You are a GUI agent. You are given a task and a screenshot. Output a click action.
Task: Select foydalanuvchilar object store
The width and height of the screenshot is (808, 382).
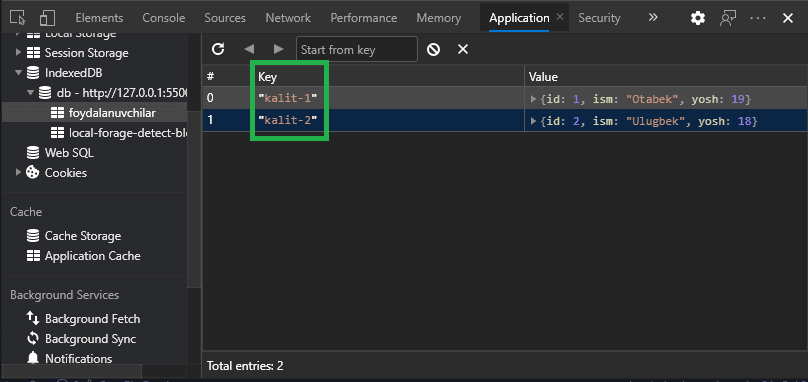(x=112, y=112)
